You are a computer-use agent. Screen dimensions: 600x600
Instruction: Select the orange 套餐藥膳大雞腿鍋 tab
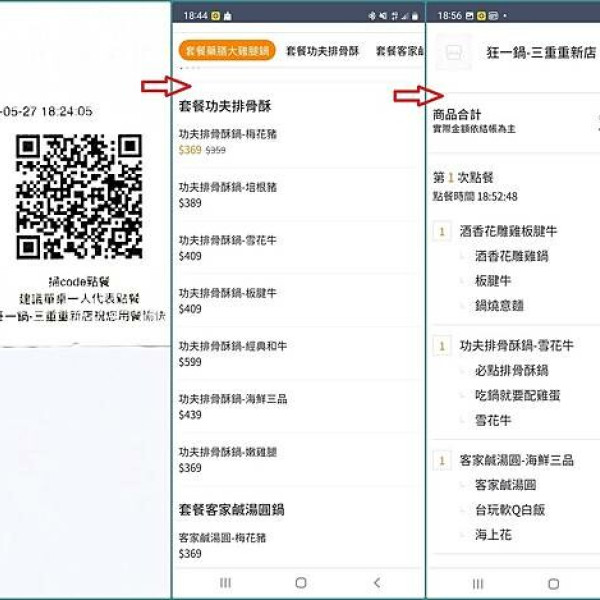click(226, 50)
